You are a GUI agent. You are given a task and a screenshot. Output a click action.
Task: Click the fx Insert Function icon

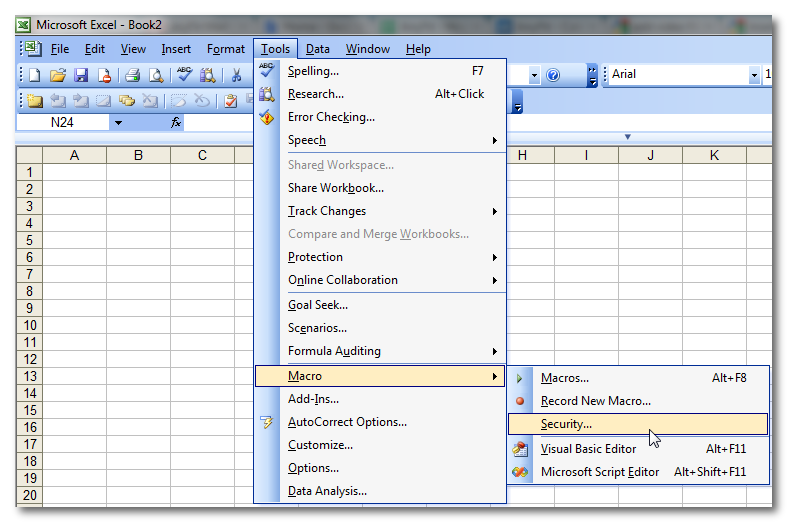176,122
